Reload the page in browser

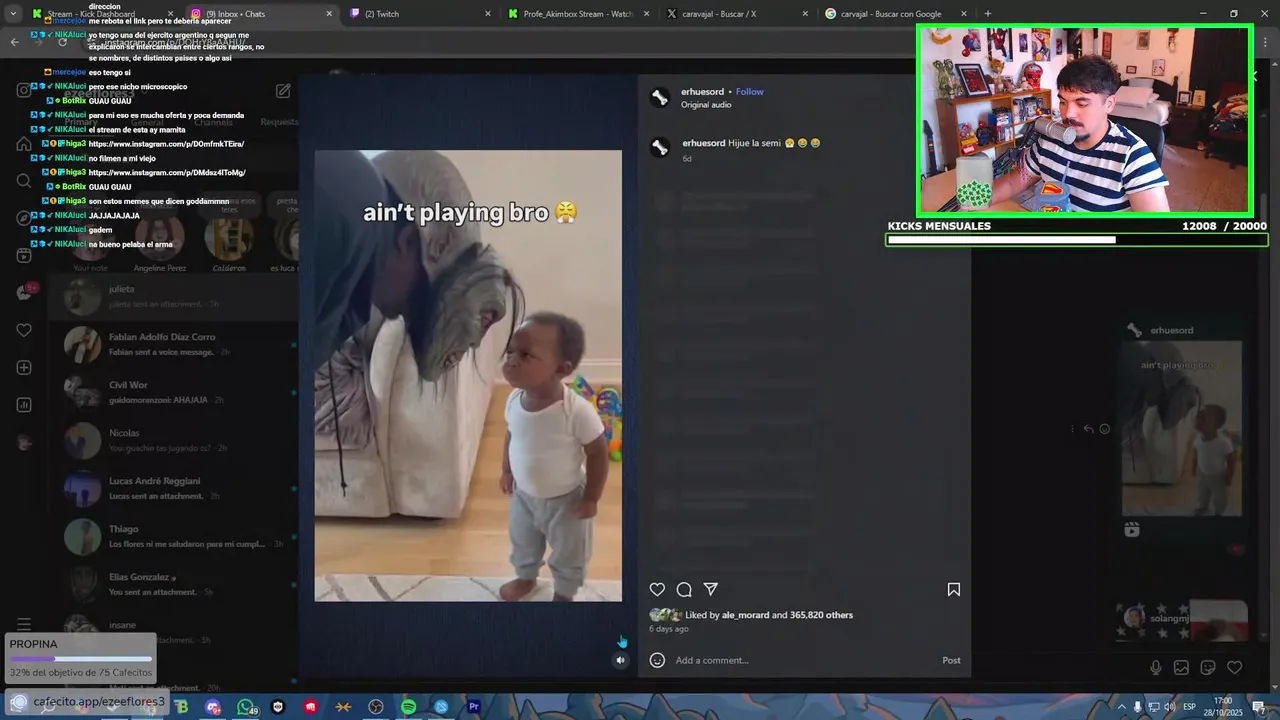63,42
